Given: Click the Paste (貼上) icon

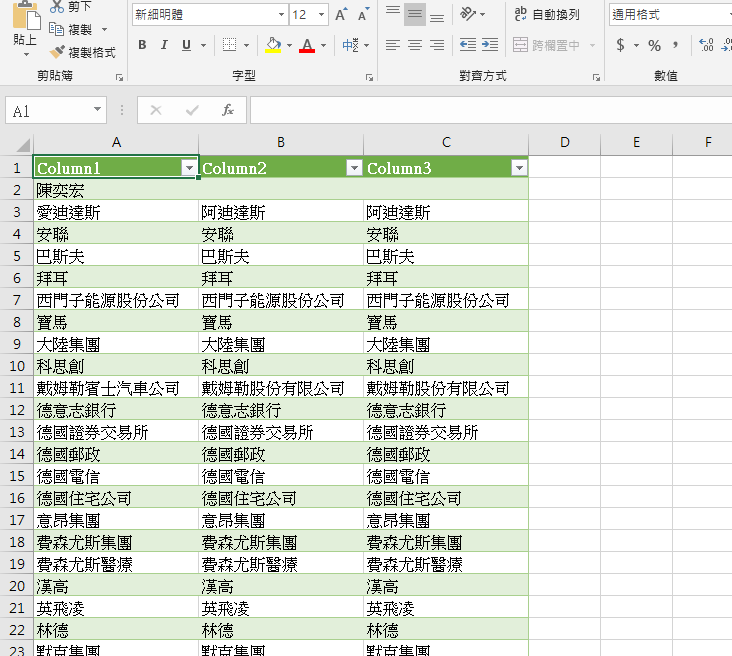Looking at the screenshot, I should tap(25, 16).
